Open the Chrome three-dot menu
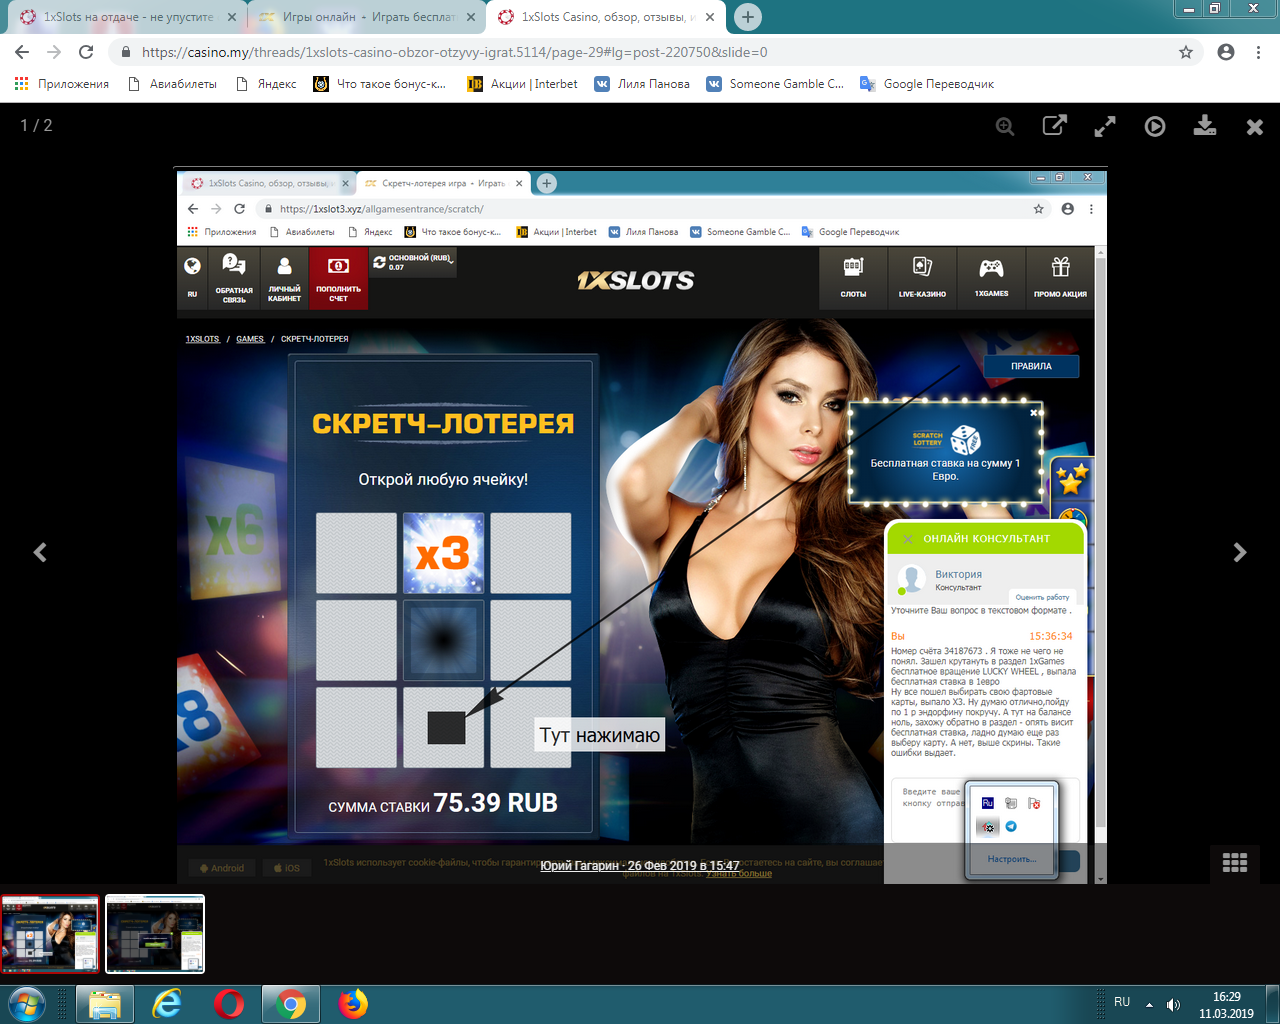This screenshot has height=1024, width=1280. tap(1259, 52)
